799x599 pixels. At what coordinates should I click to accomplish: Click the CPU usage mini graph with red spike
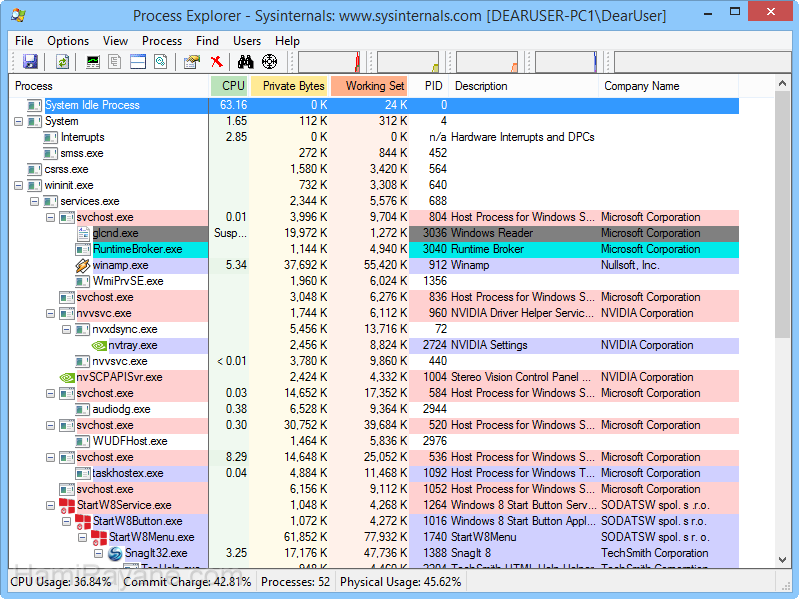pyautogui.click(x=329, y=62)
